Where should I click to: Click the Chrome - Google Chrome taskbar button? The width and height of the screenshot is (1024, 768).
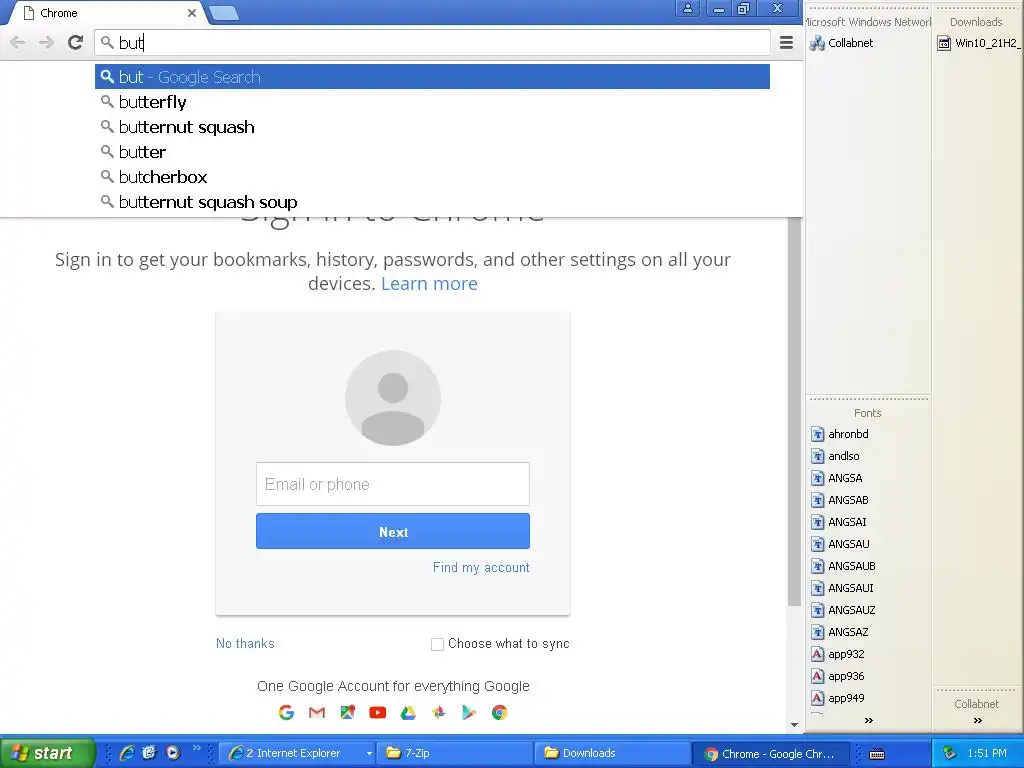(771, 753)
